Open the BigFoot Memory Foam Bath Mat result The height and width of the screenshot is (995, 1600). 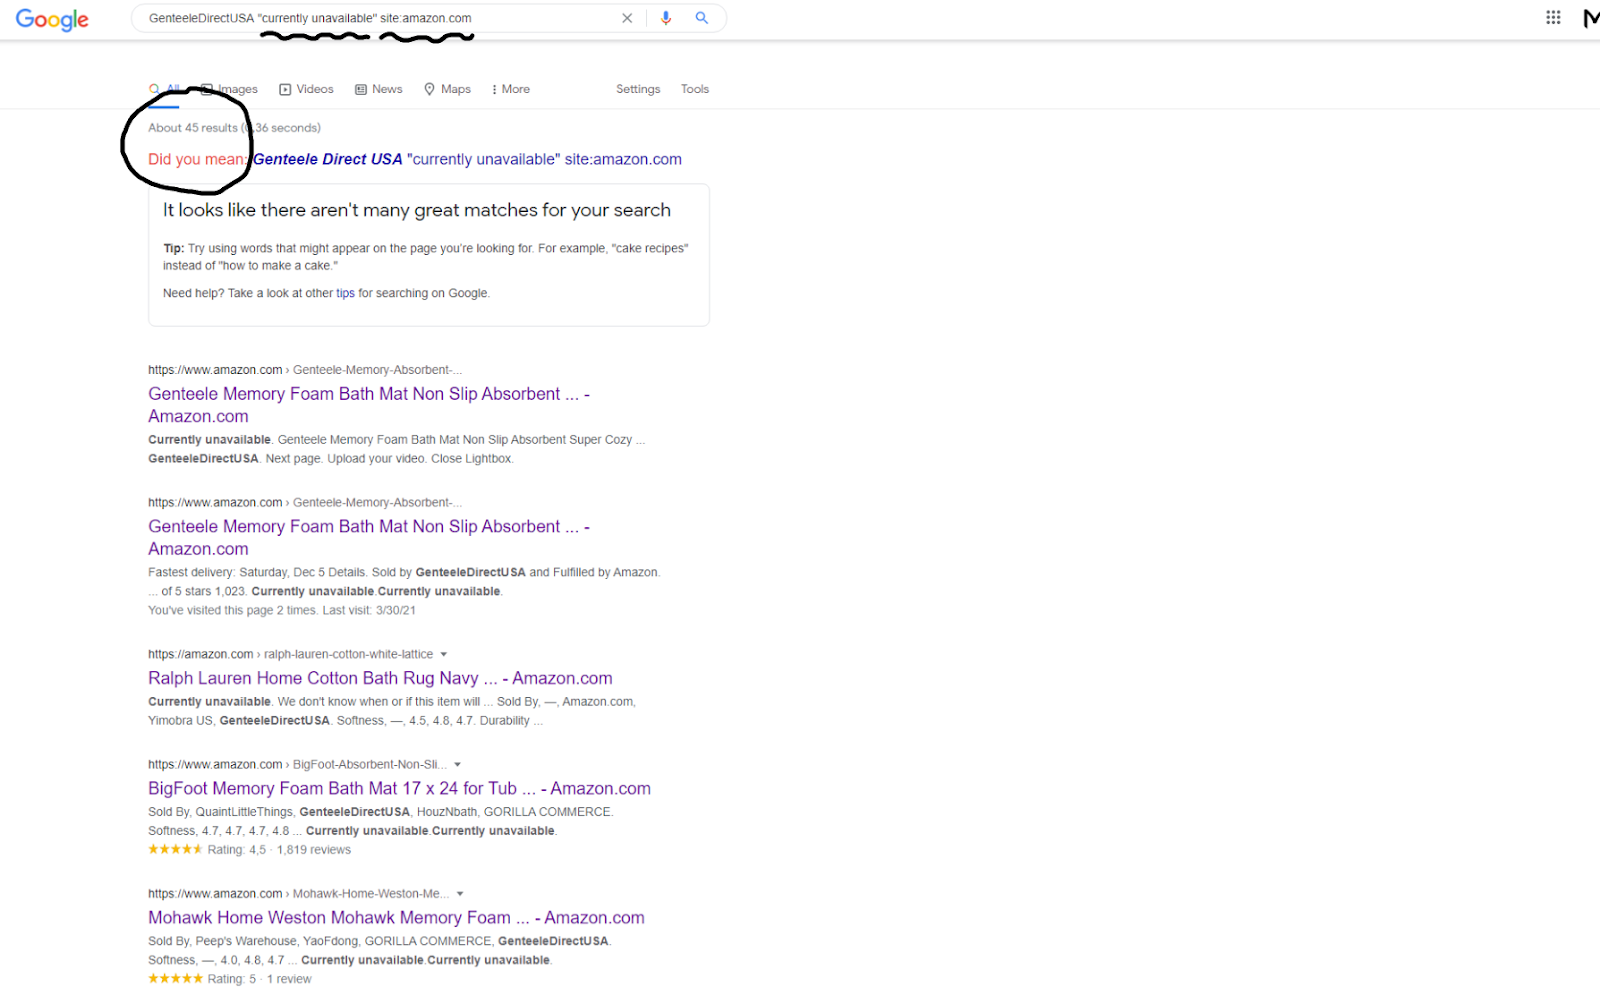point(399,788)
